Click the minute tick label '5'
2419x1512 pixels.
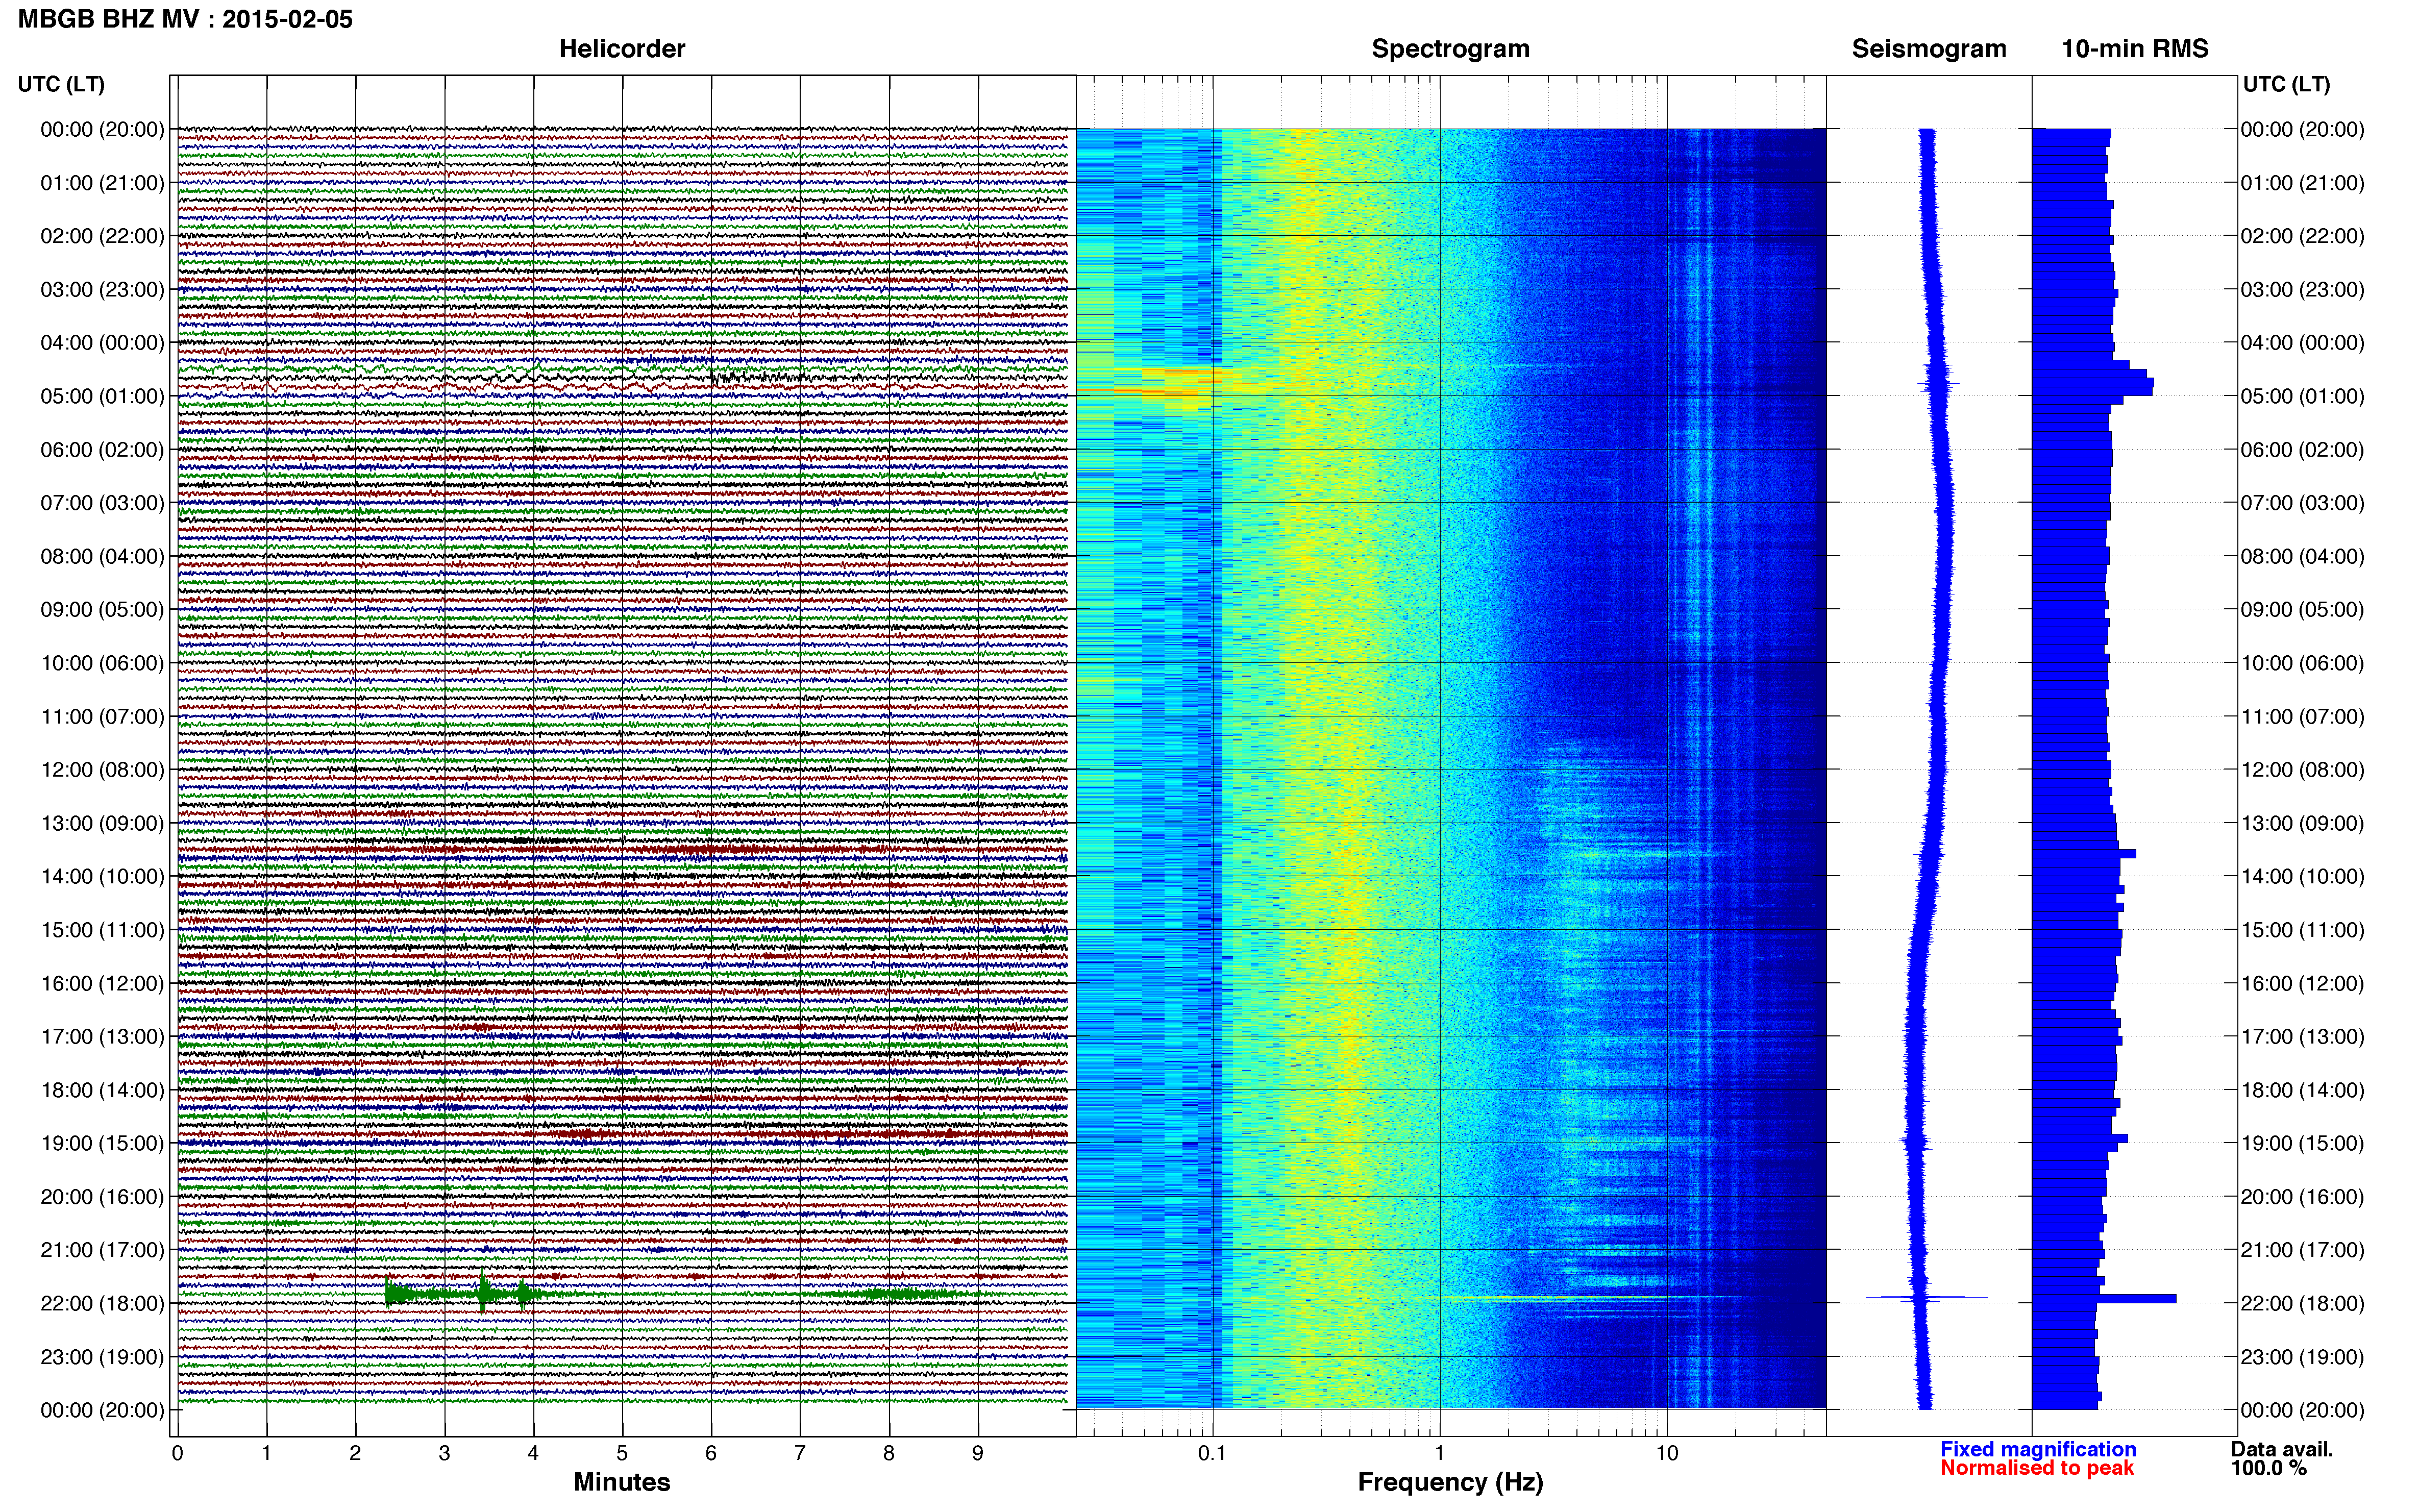[622, 1453]
